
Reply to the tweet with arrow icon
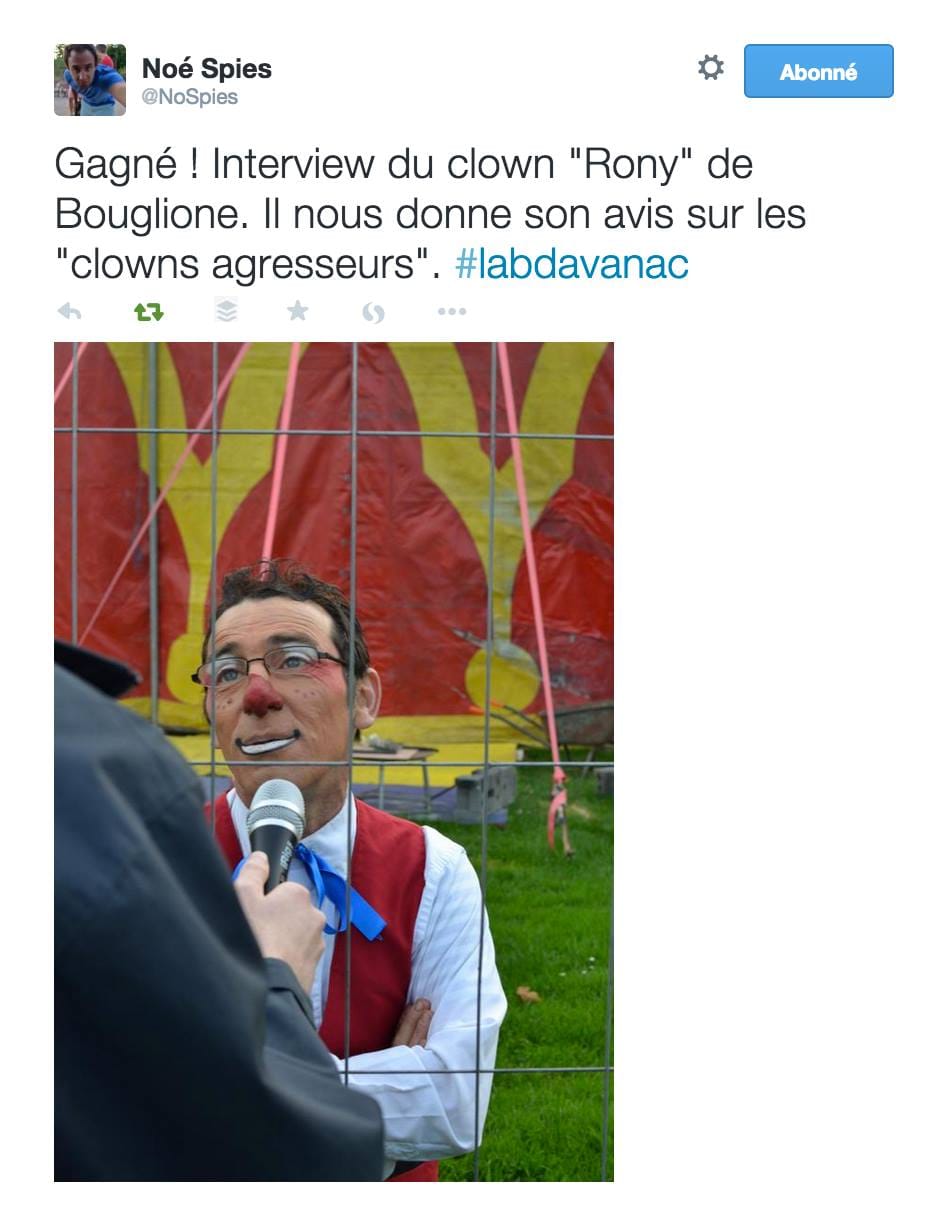point(69,312)
